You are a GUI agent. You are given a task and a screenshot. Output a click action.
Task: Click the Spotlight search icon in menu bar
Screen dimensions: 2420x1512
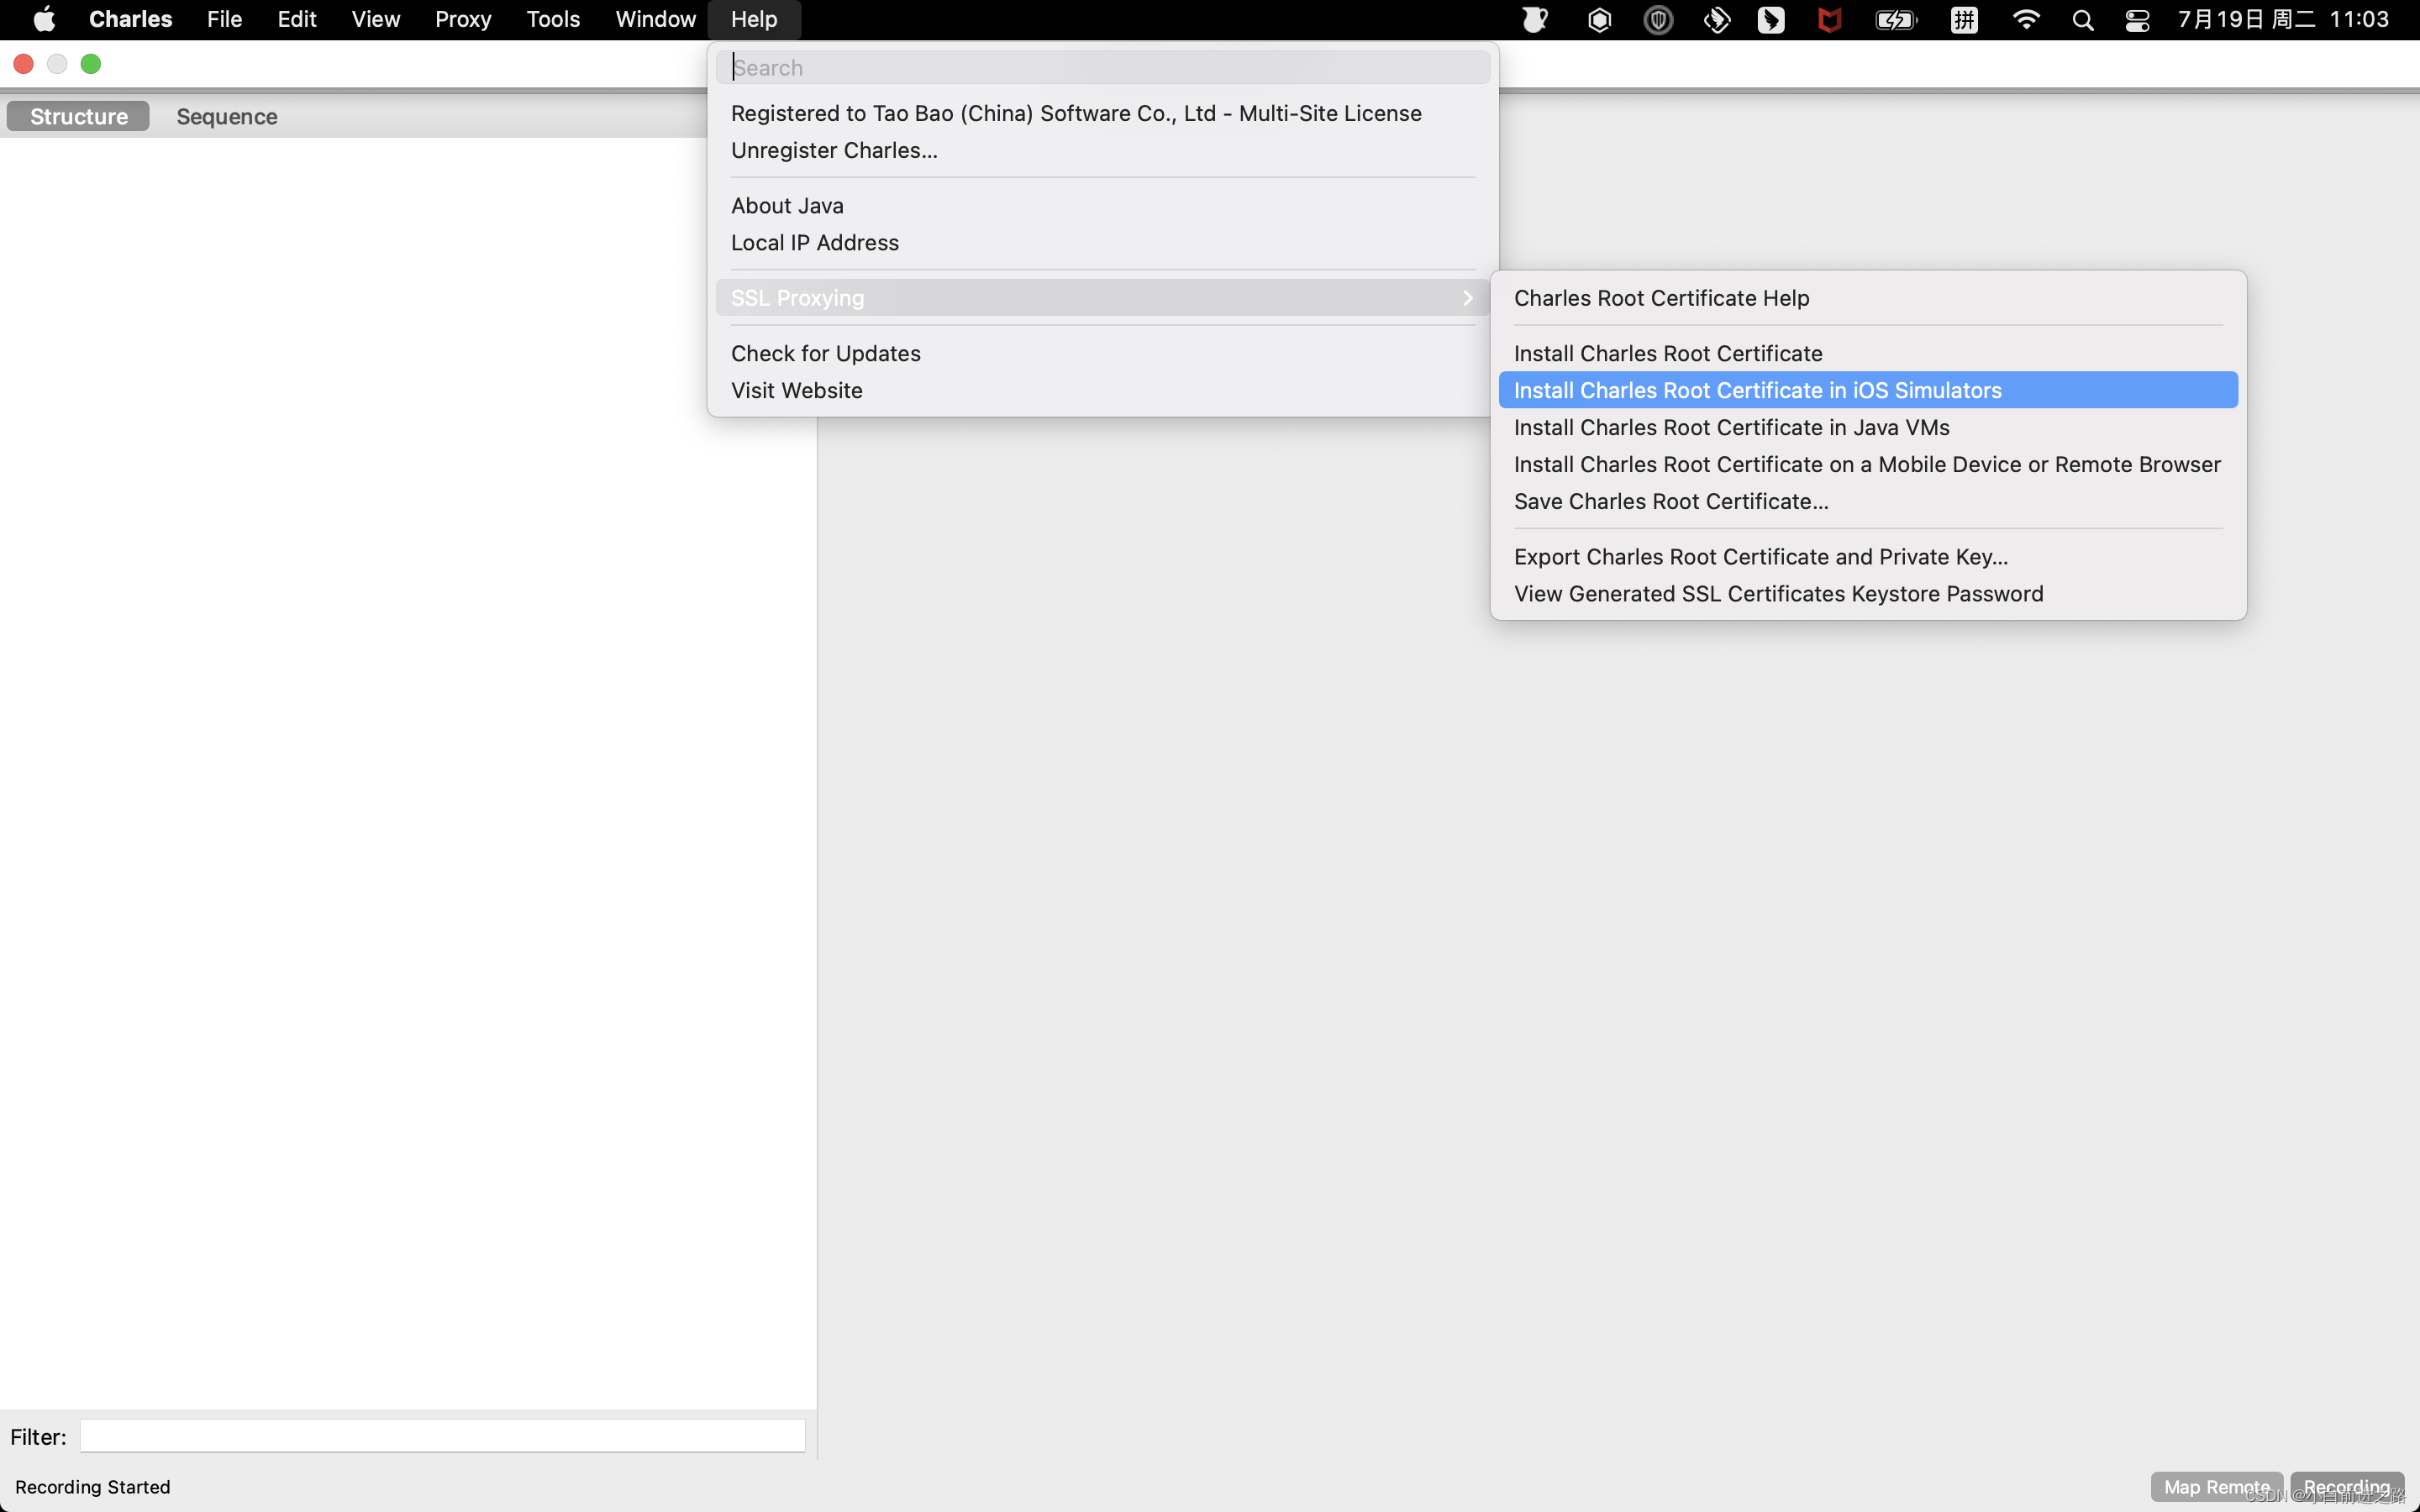2083,20
